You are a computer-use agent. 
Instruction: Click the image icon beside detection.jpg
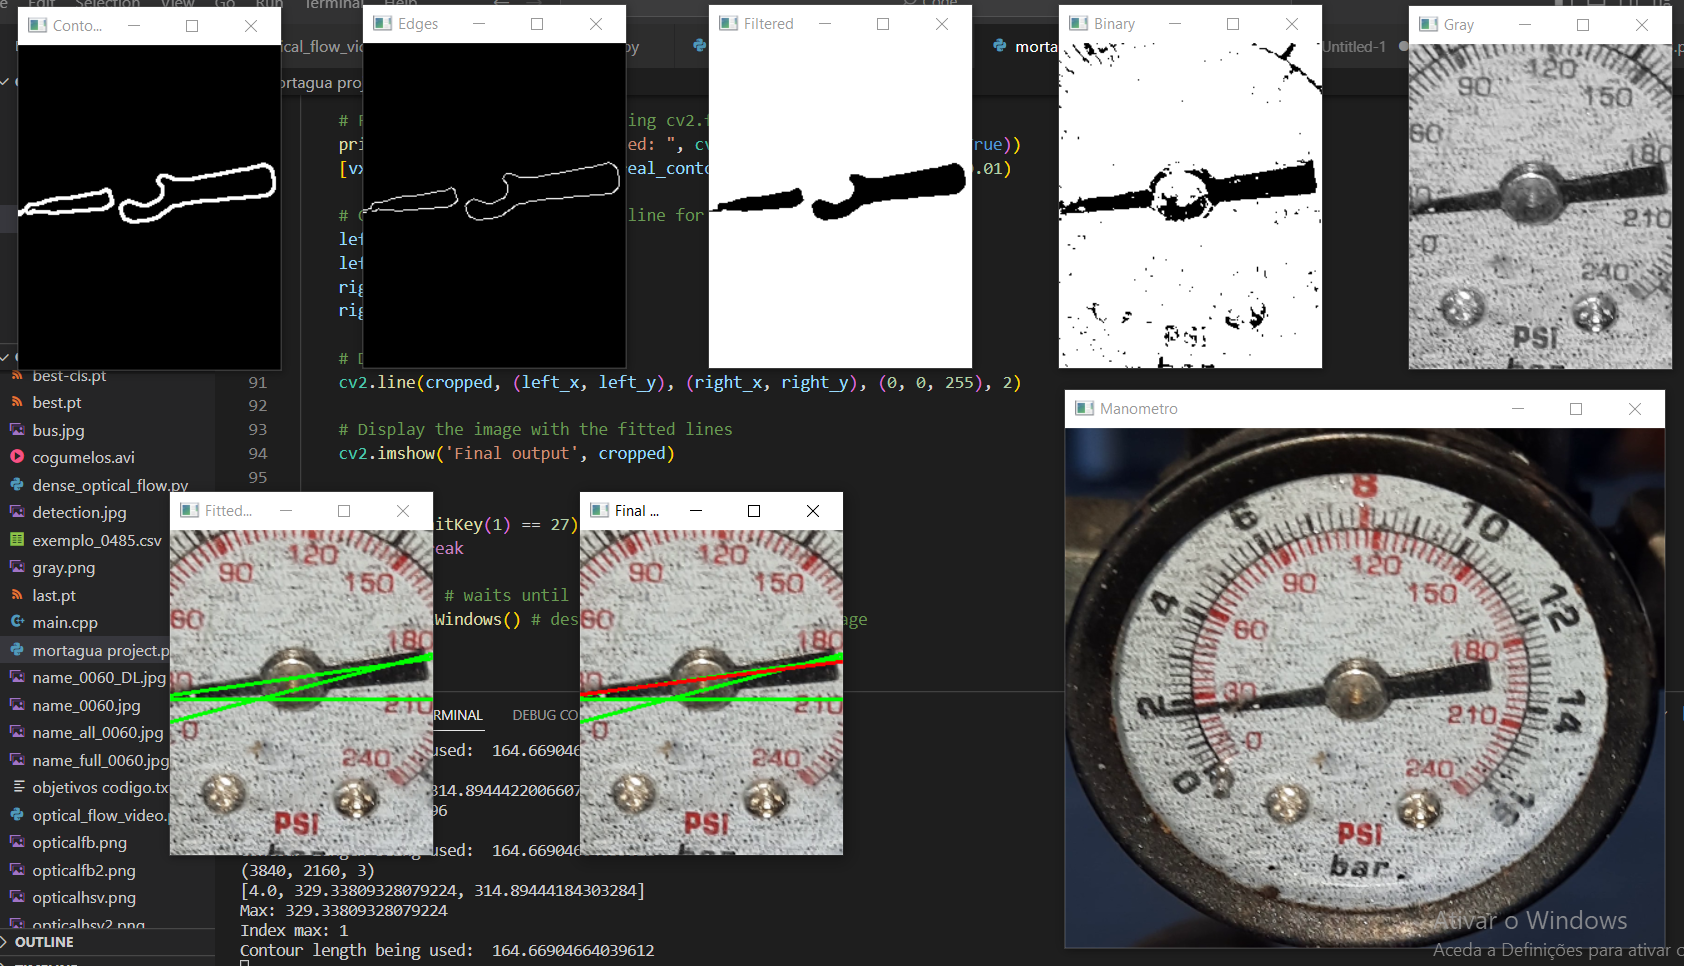(17, 512)
